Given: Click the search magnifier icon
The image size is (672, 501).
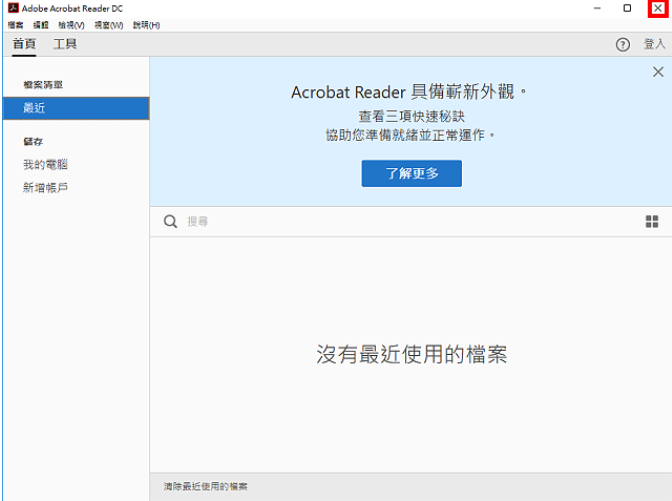Looking at the screenshot, I should coord(170,222).
